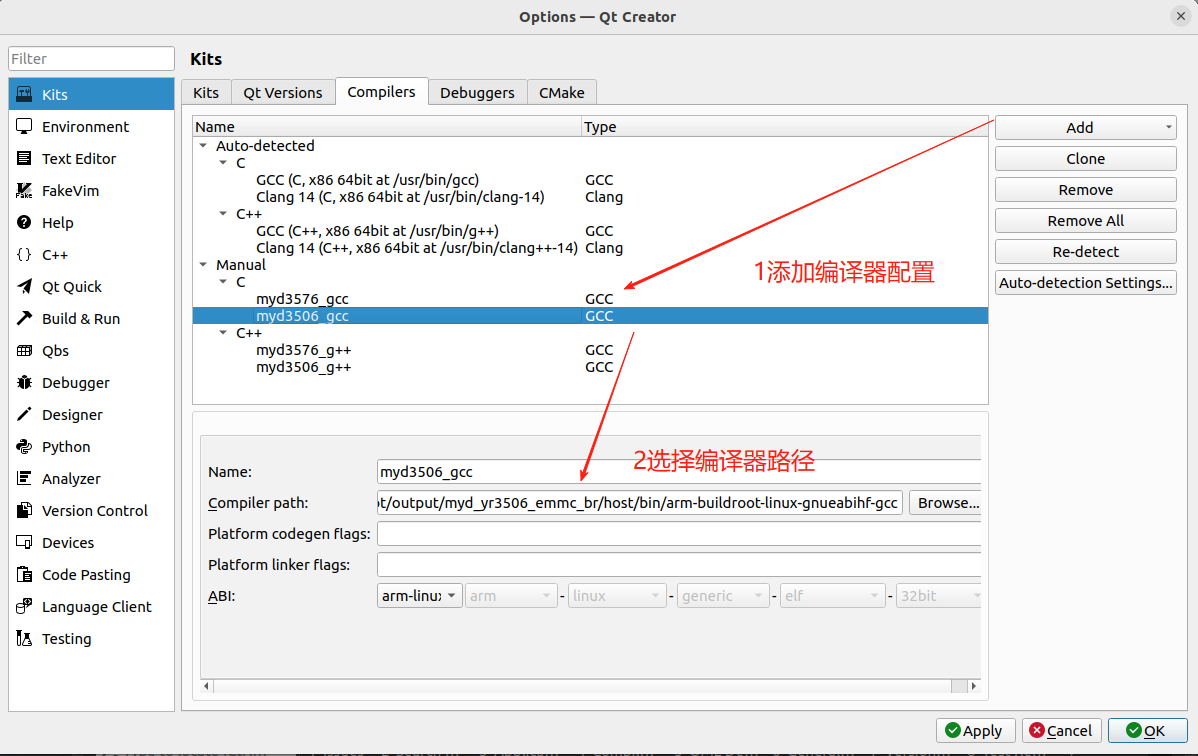Select Clang 14 C++ at /usr/bin/clang++-14 row
The height and width of the screenshot is (756, 1198).
[x=591, y=248]
